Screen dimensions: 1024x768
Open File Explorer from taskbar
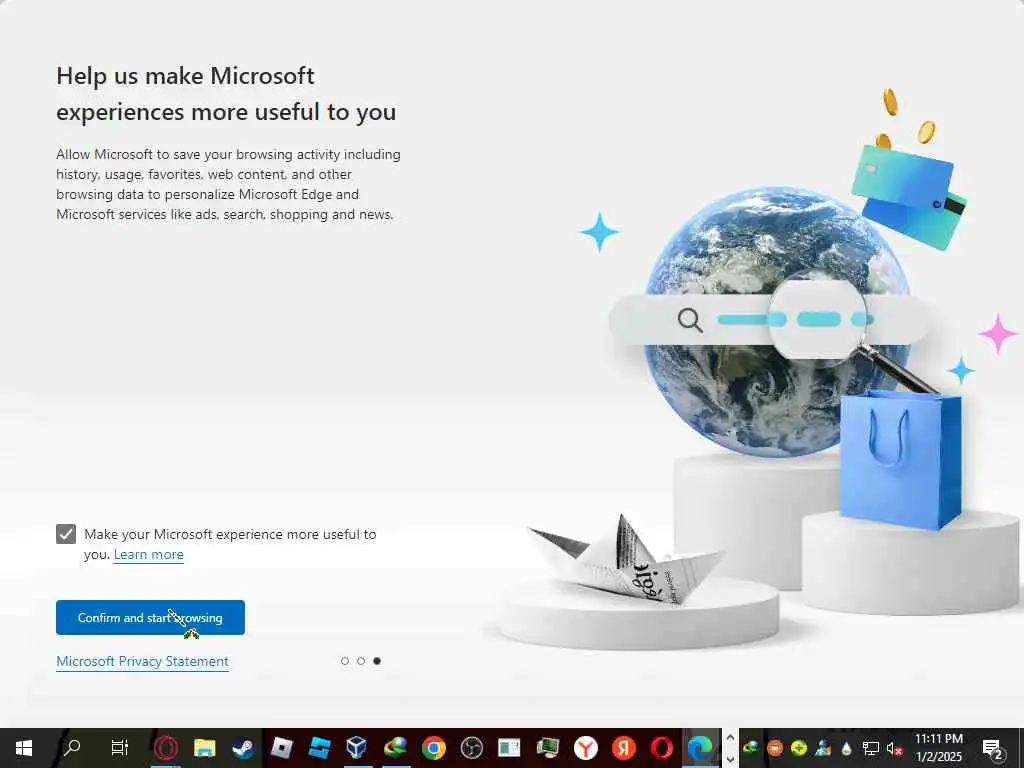[204, 747]
